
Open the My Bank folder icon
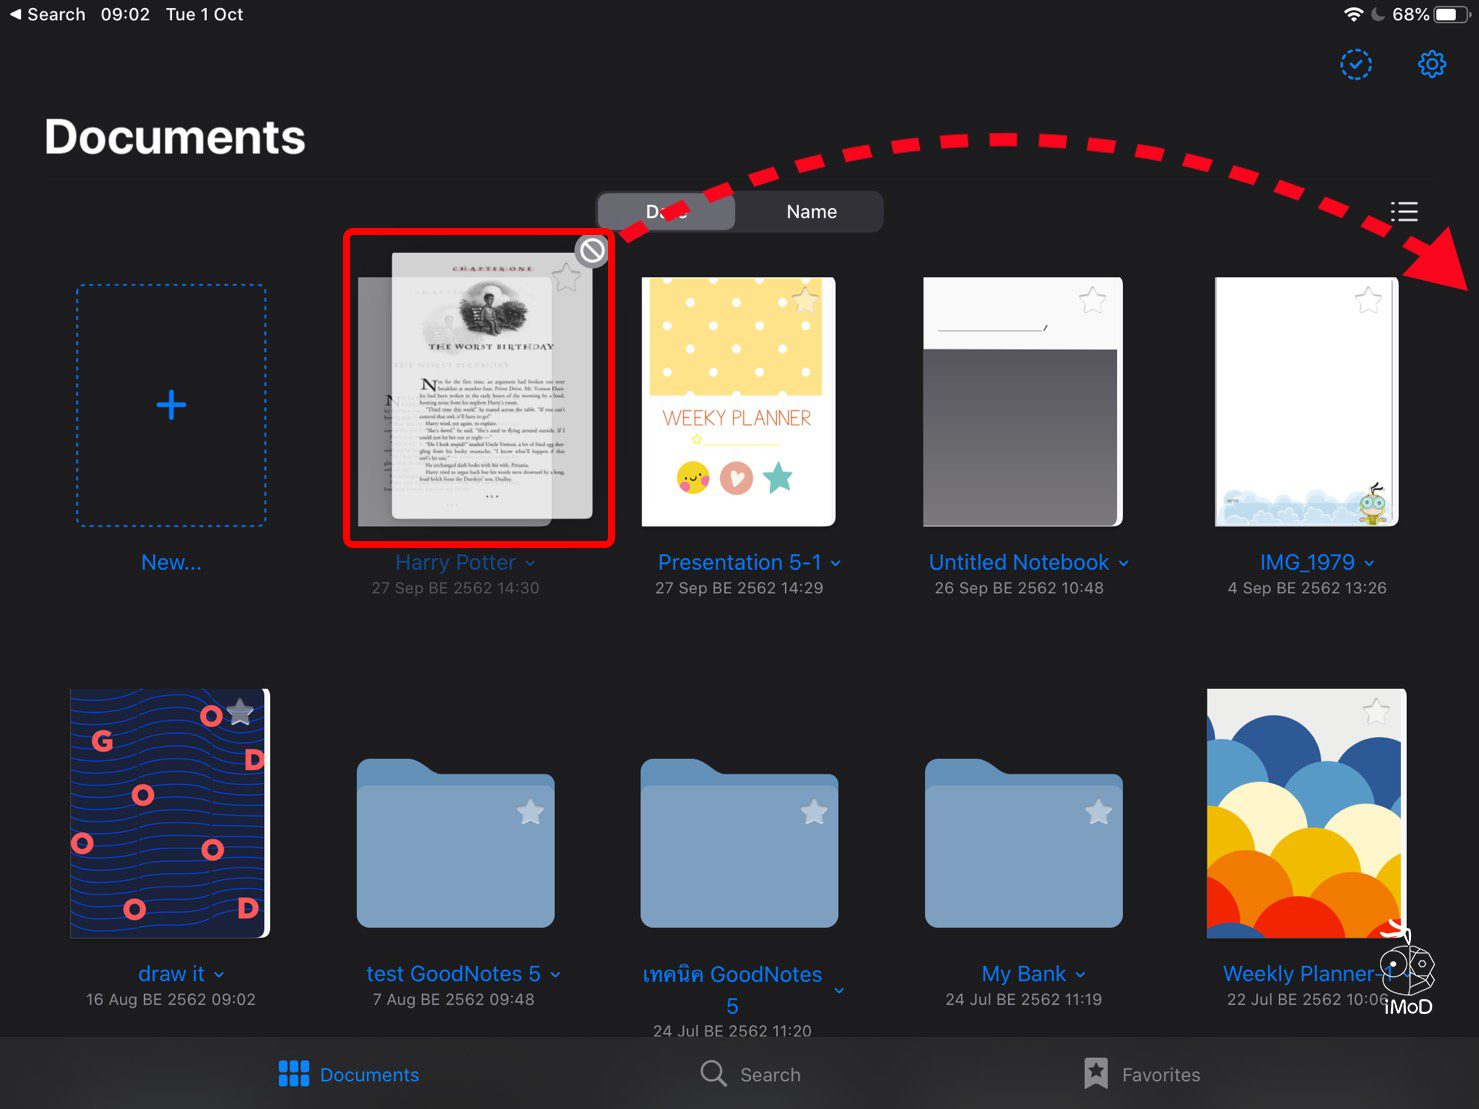point(1023,845)
